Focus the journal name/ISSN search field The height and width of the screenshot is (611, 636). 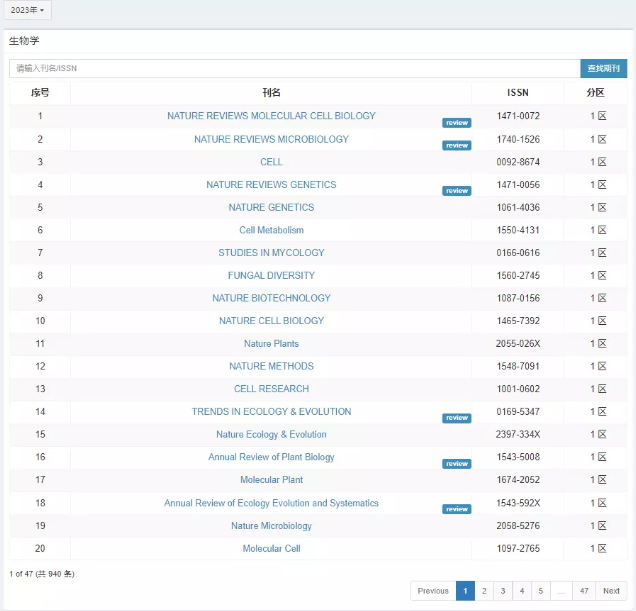point(294,68)
